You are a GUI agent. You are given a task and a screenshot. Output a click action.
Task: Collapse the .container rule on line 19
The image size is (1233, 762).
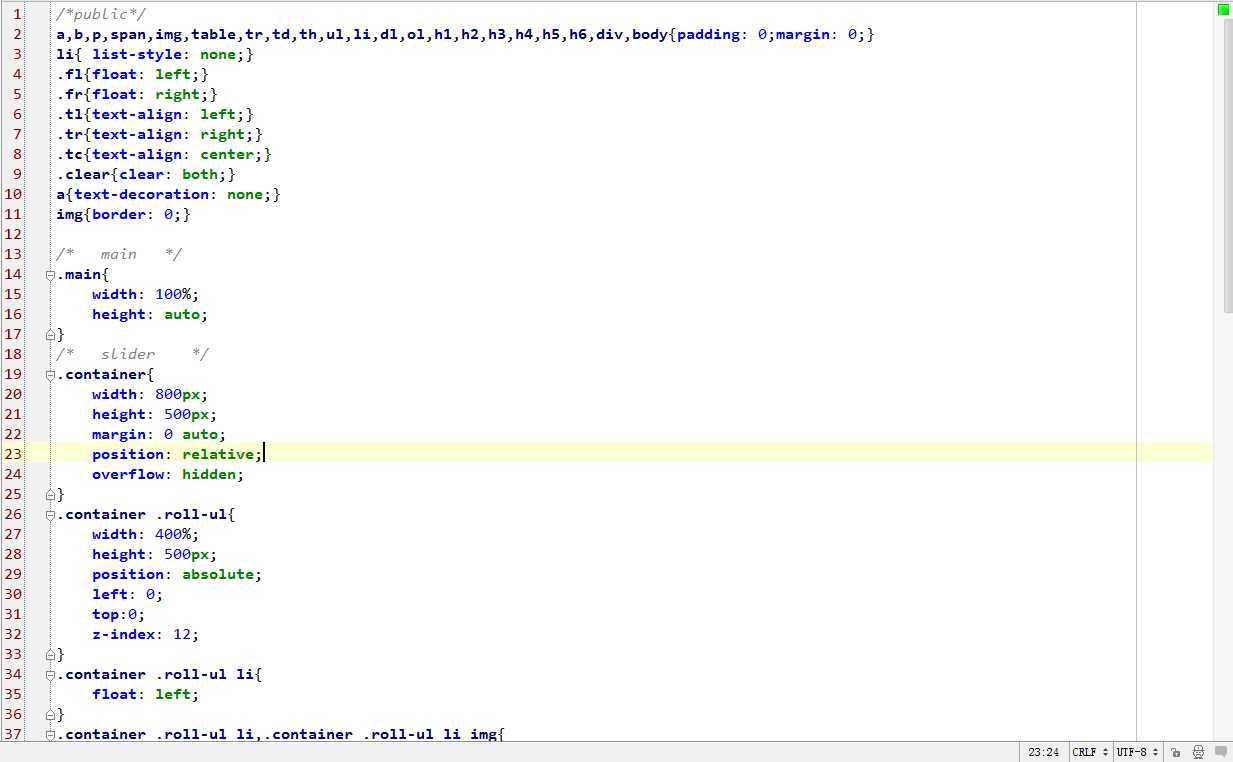pos(50,374)
